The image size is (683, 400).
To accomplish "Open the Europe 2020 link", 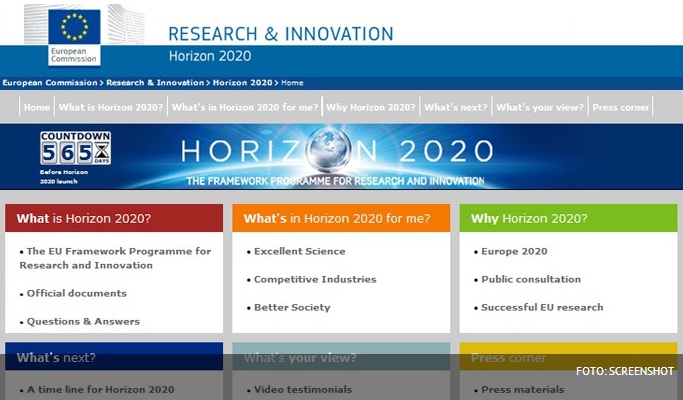I will pos(514,251).
